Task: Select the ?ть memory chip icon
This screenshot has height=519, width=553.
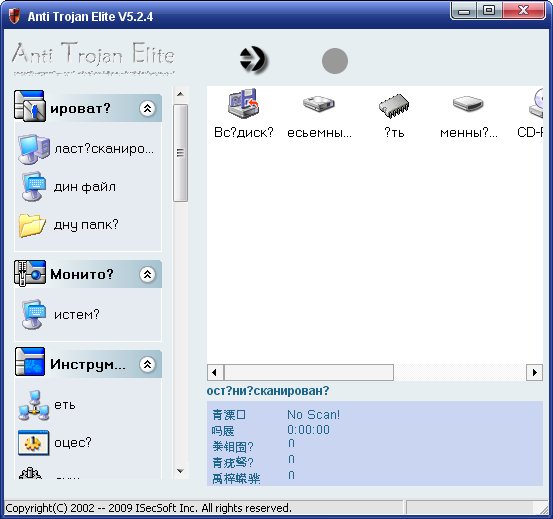Action: click(394, 106)
